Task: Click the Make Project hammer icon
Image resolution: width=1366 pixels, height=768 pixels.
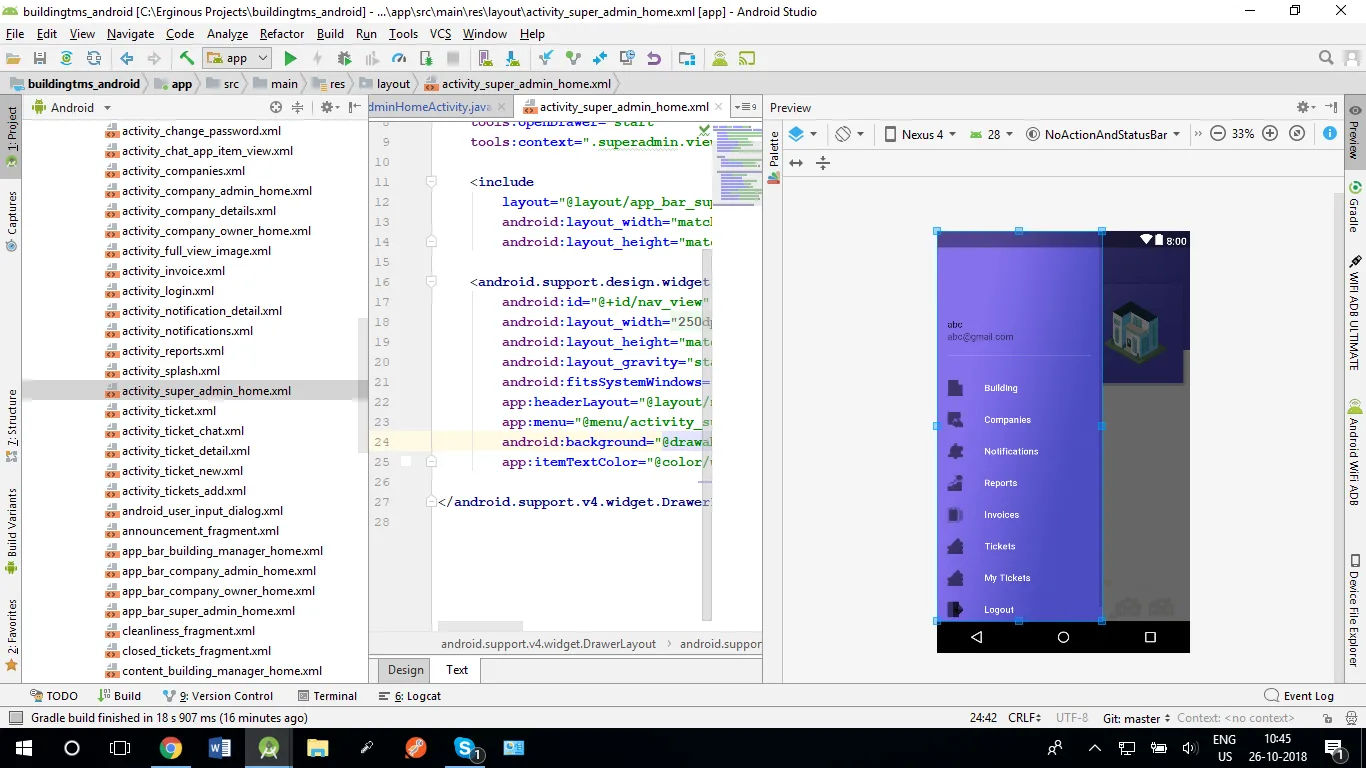Action: 186,59
